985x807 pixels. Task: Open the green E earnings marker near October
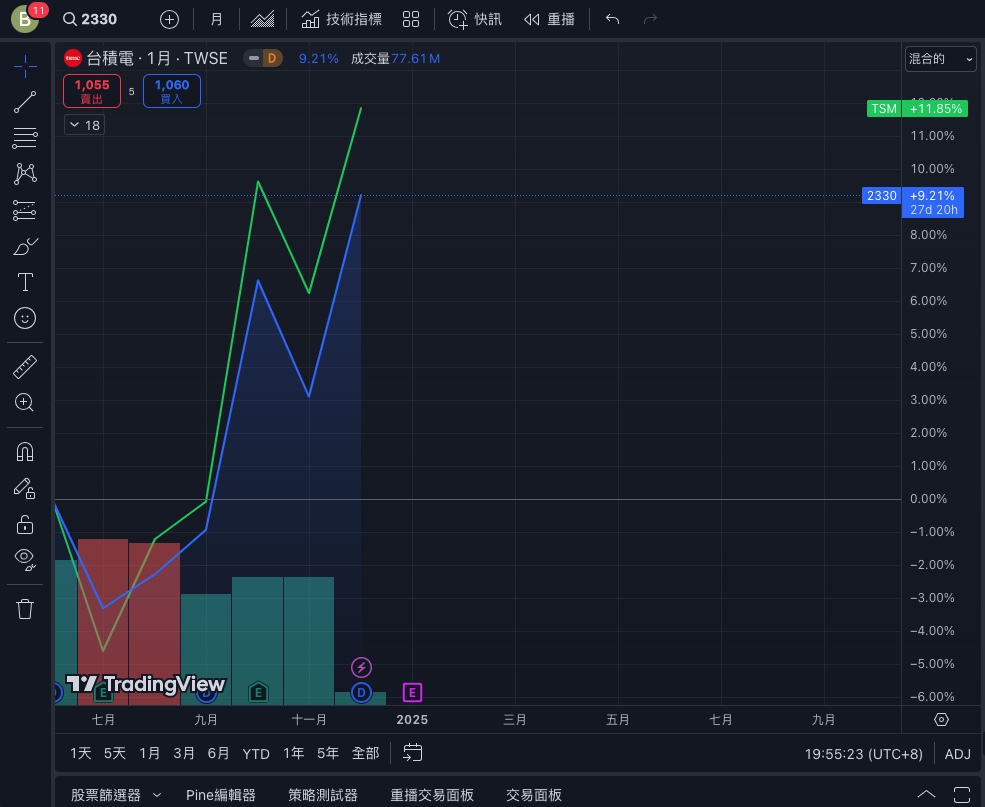[x=258, y=692]
